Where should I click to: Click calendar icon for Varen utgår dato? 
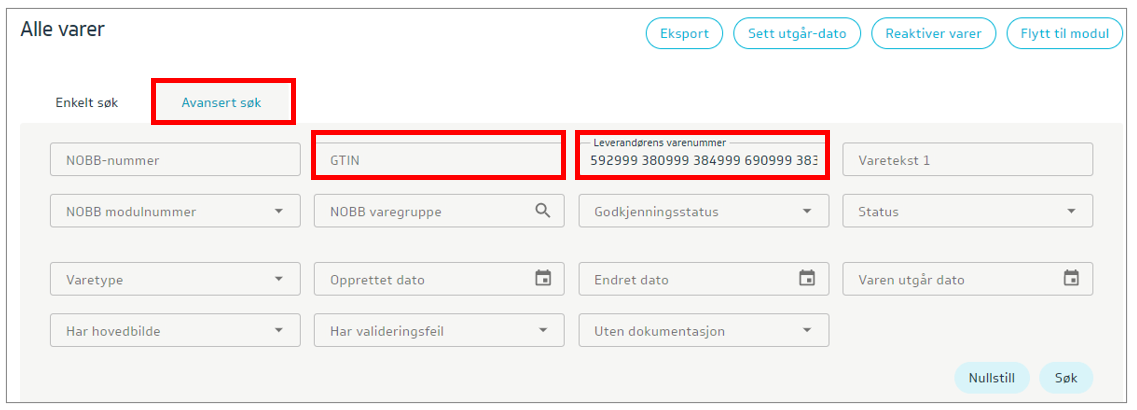click(x=1070, y=279)
